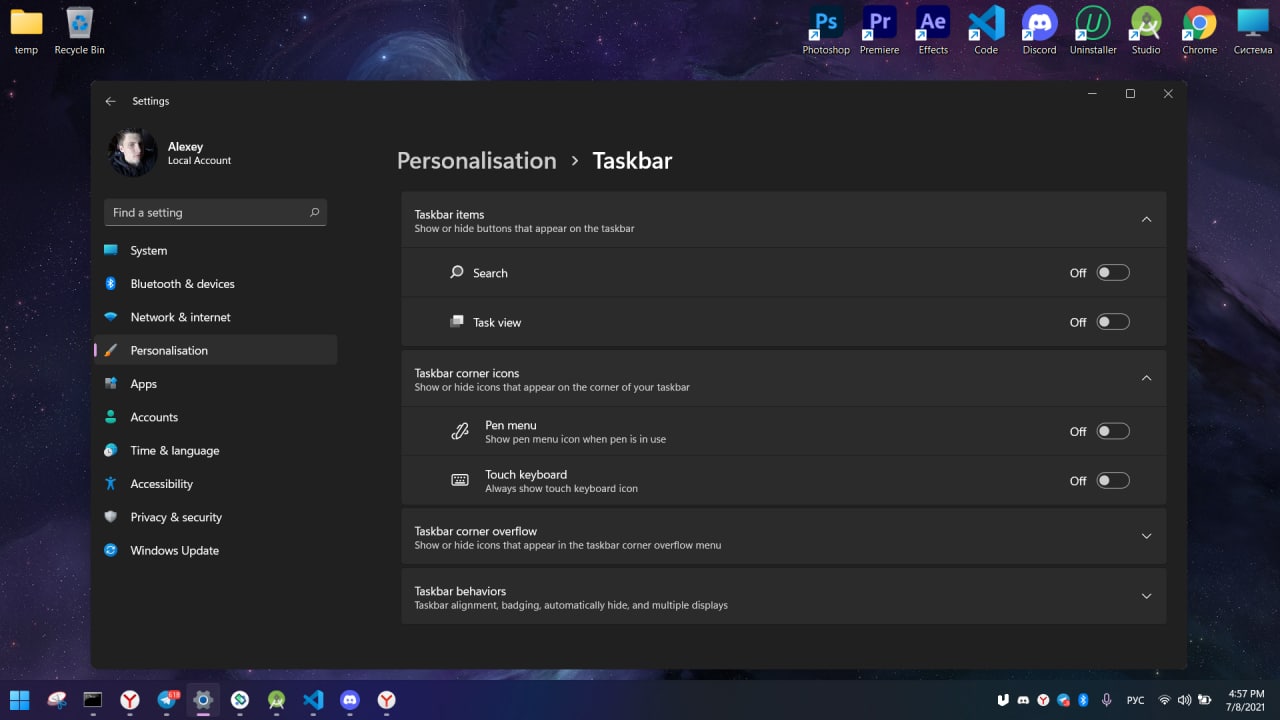Screen dimensions: 1280x720
Task: Click the Find a setting search box
Action: [x=215, y=212]
